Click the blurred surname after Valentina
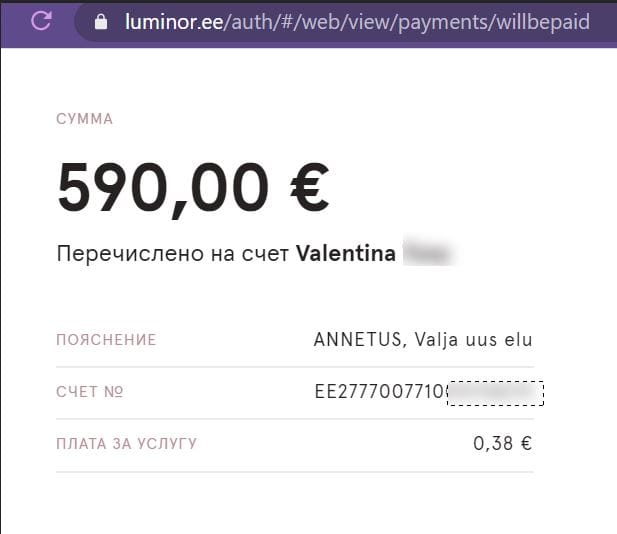The image size is (617, 534). pos(426,254)
